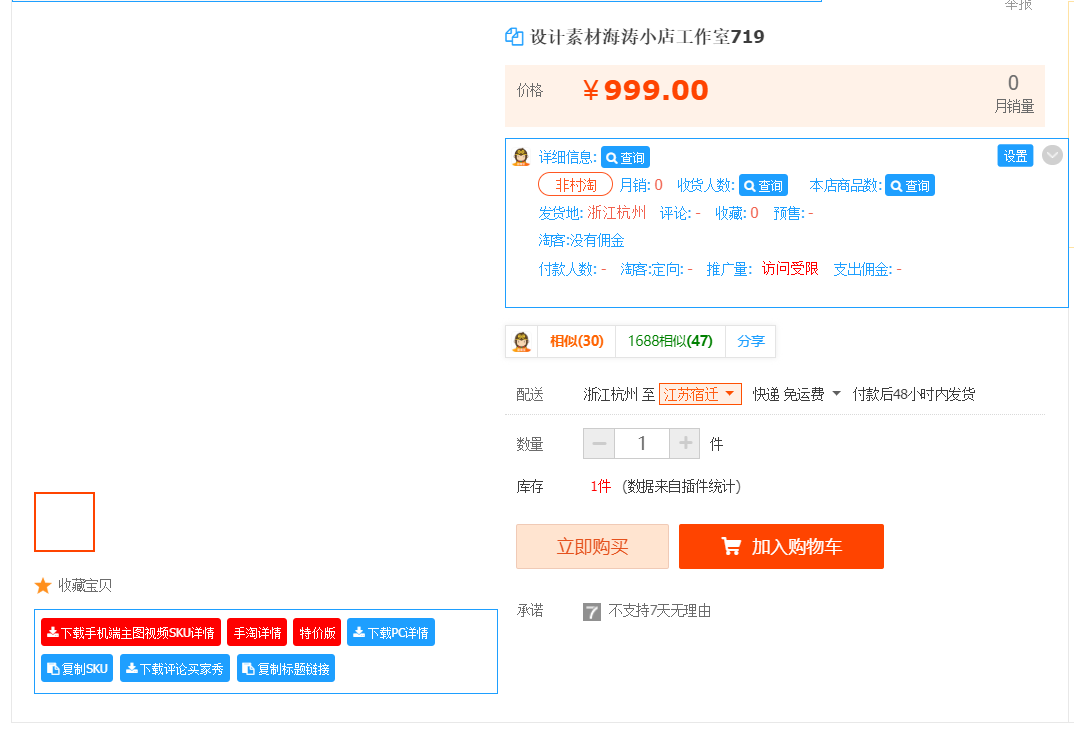Click the copy icon on the 复制标题链接 button

[x=247, y=668]
